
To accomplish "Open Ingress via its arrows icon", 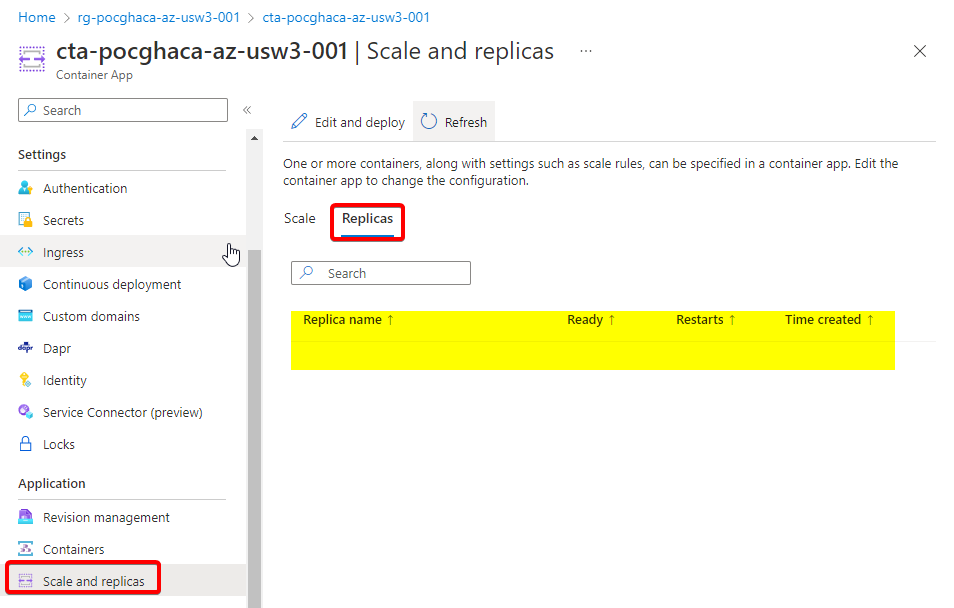I will [26, 252].
